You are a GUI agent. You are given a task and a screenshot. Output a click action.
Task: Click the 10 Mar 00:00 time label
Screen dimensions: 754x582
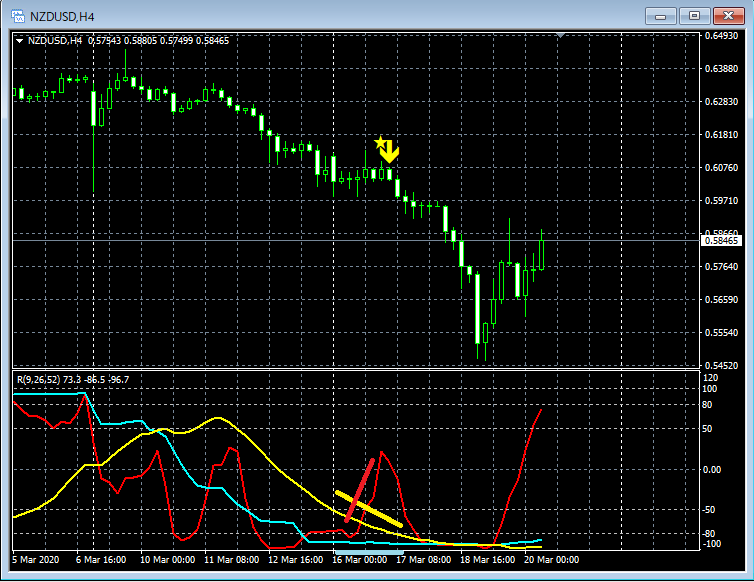coord(167,560)
